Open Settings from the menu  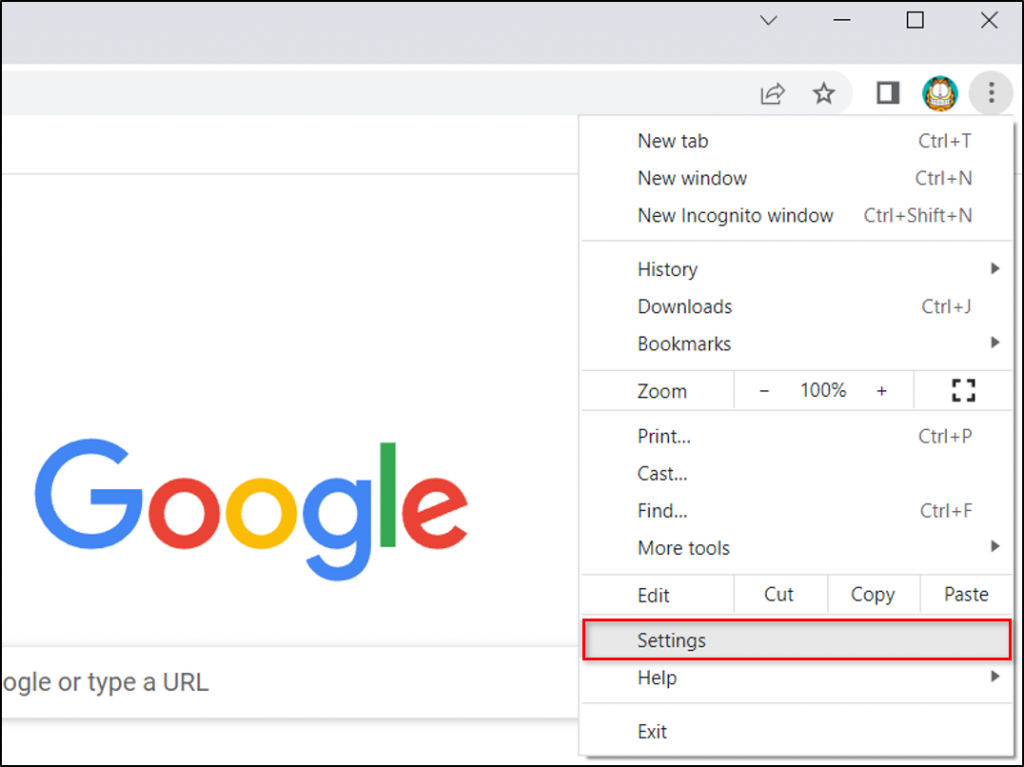point(673,640)
